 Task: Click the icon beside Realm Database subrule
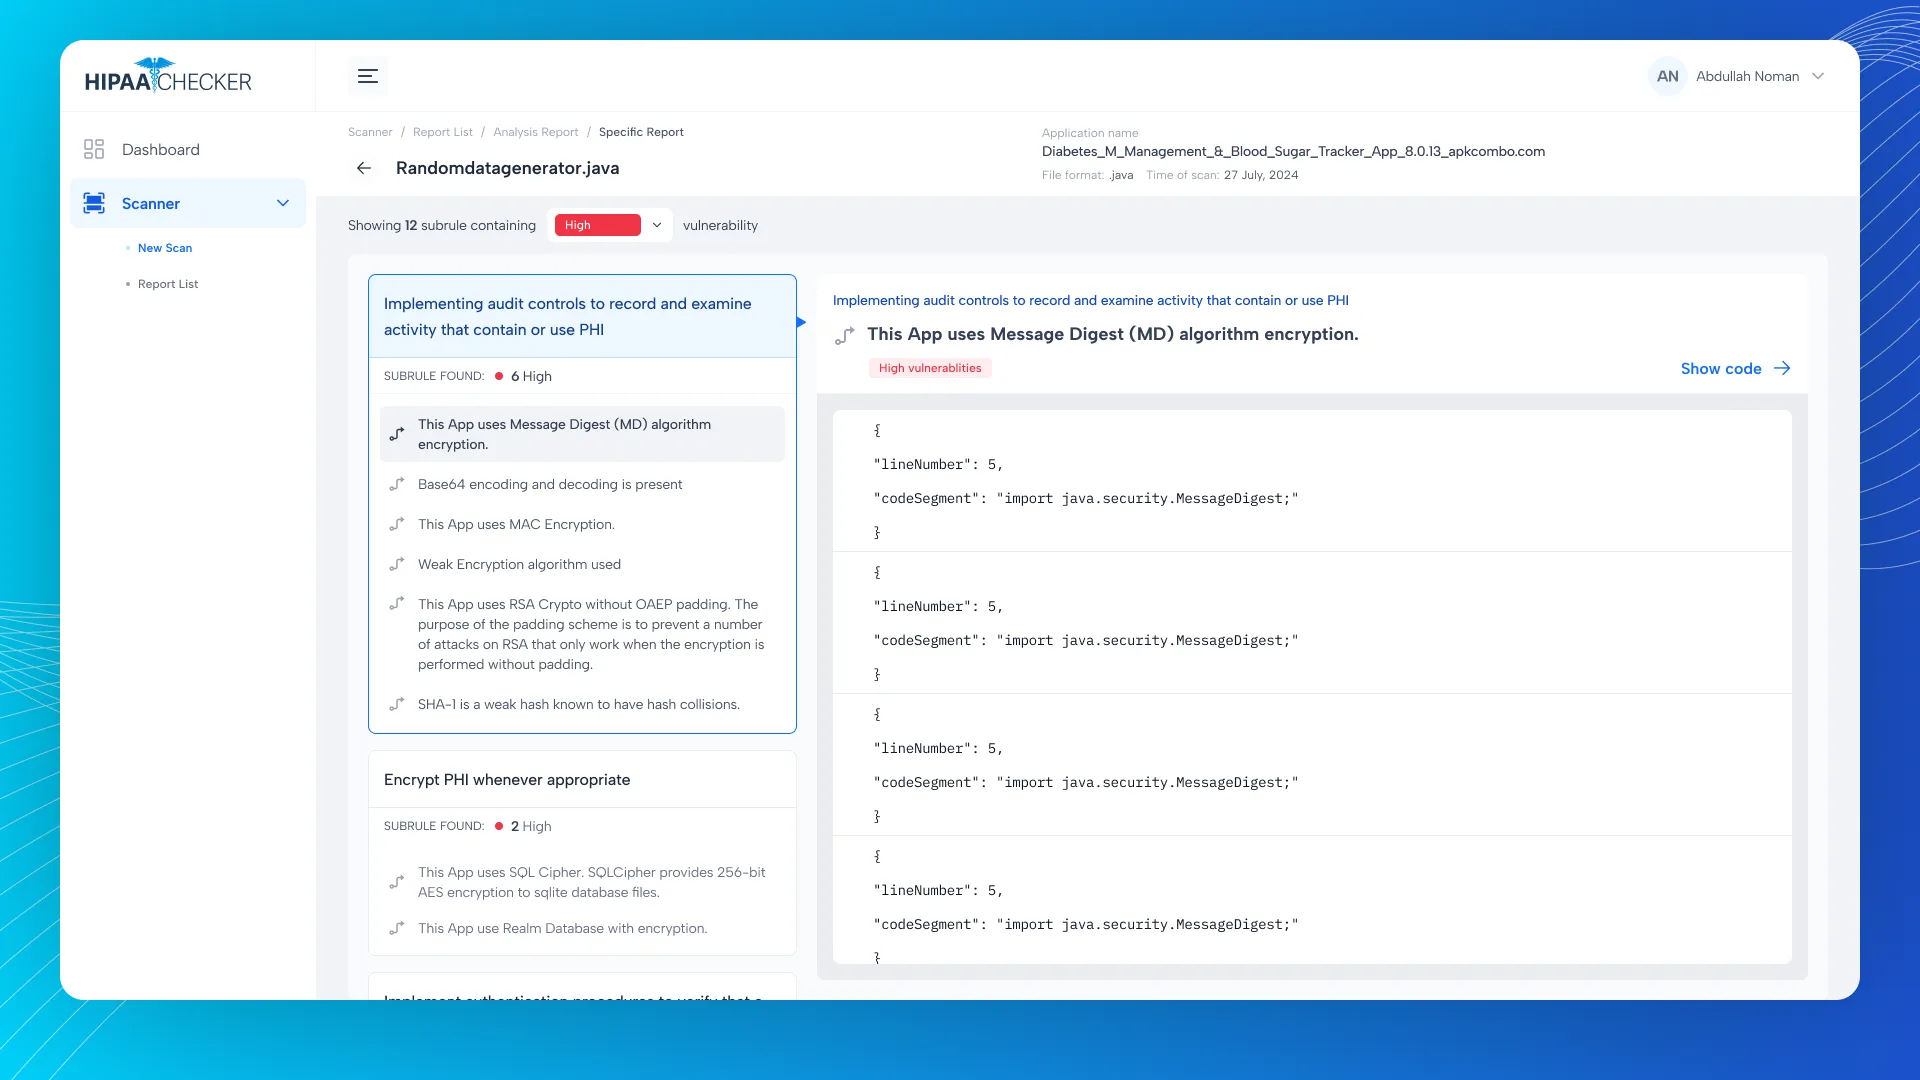coord(397,928)
